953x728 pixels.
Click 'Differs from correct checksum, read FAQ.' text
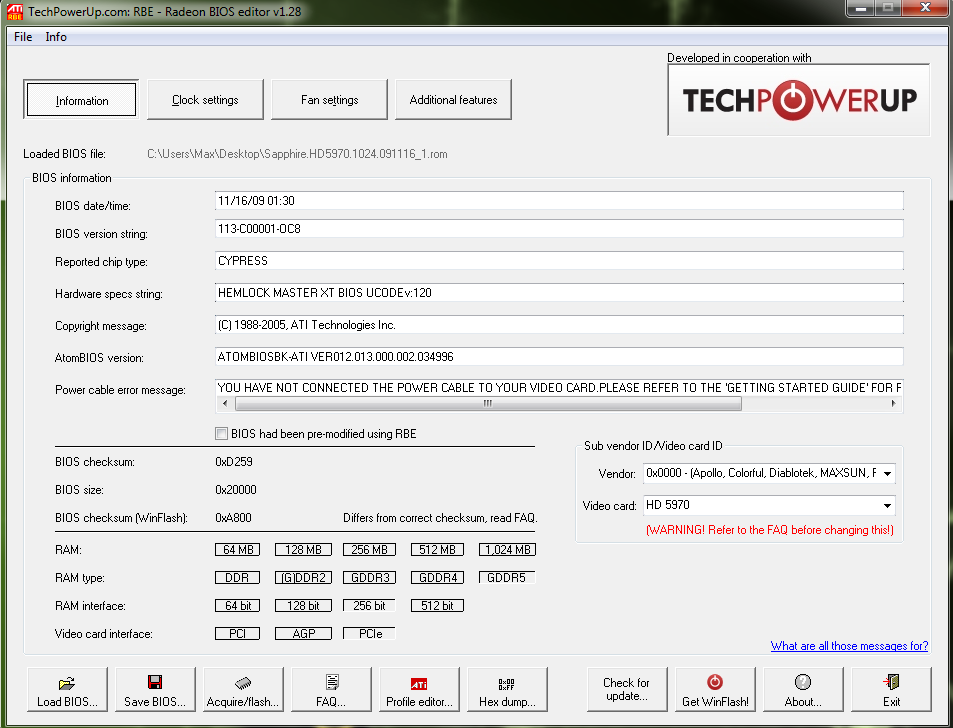[x=441, y=518]
